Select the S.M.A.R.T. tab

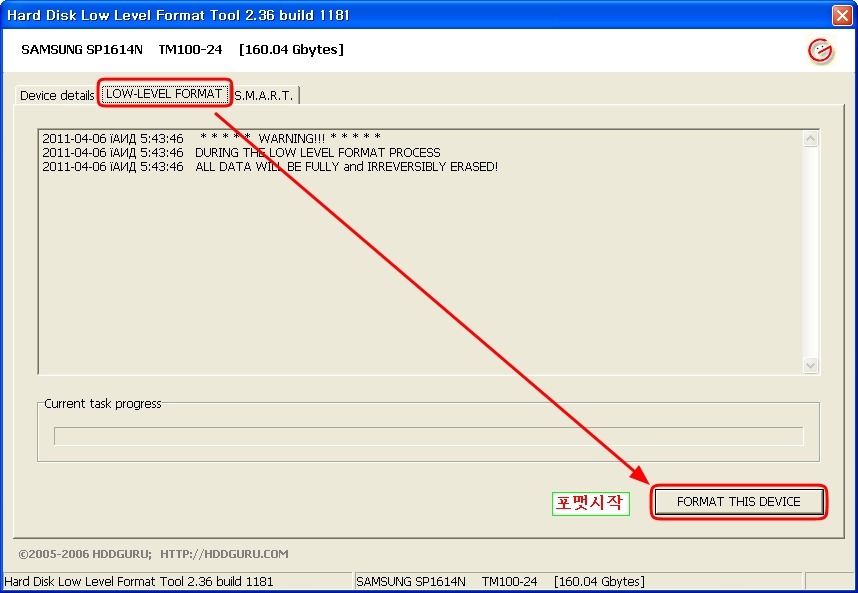262,95
